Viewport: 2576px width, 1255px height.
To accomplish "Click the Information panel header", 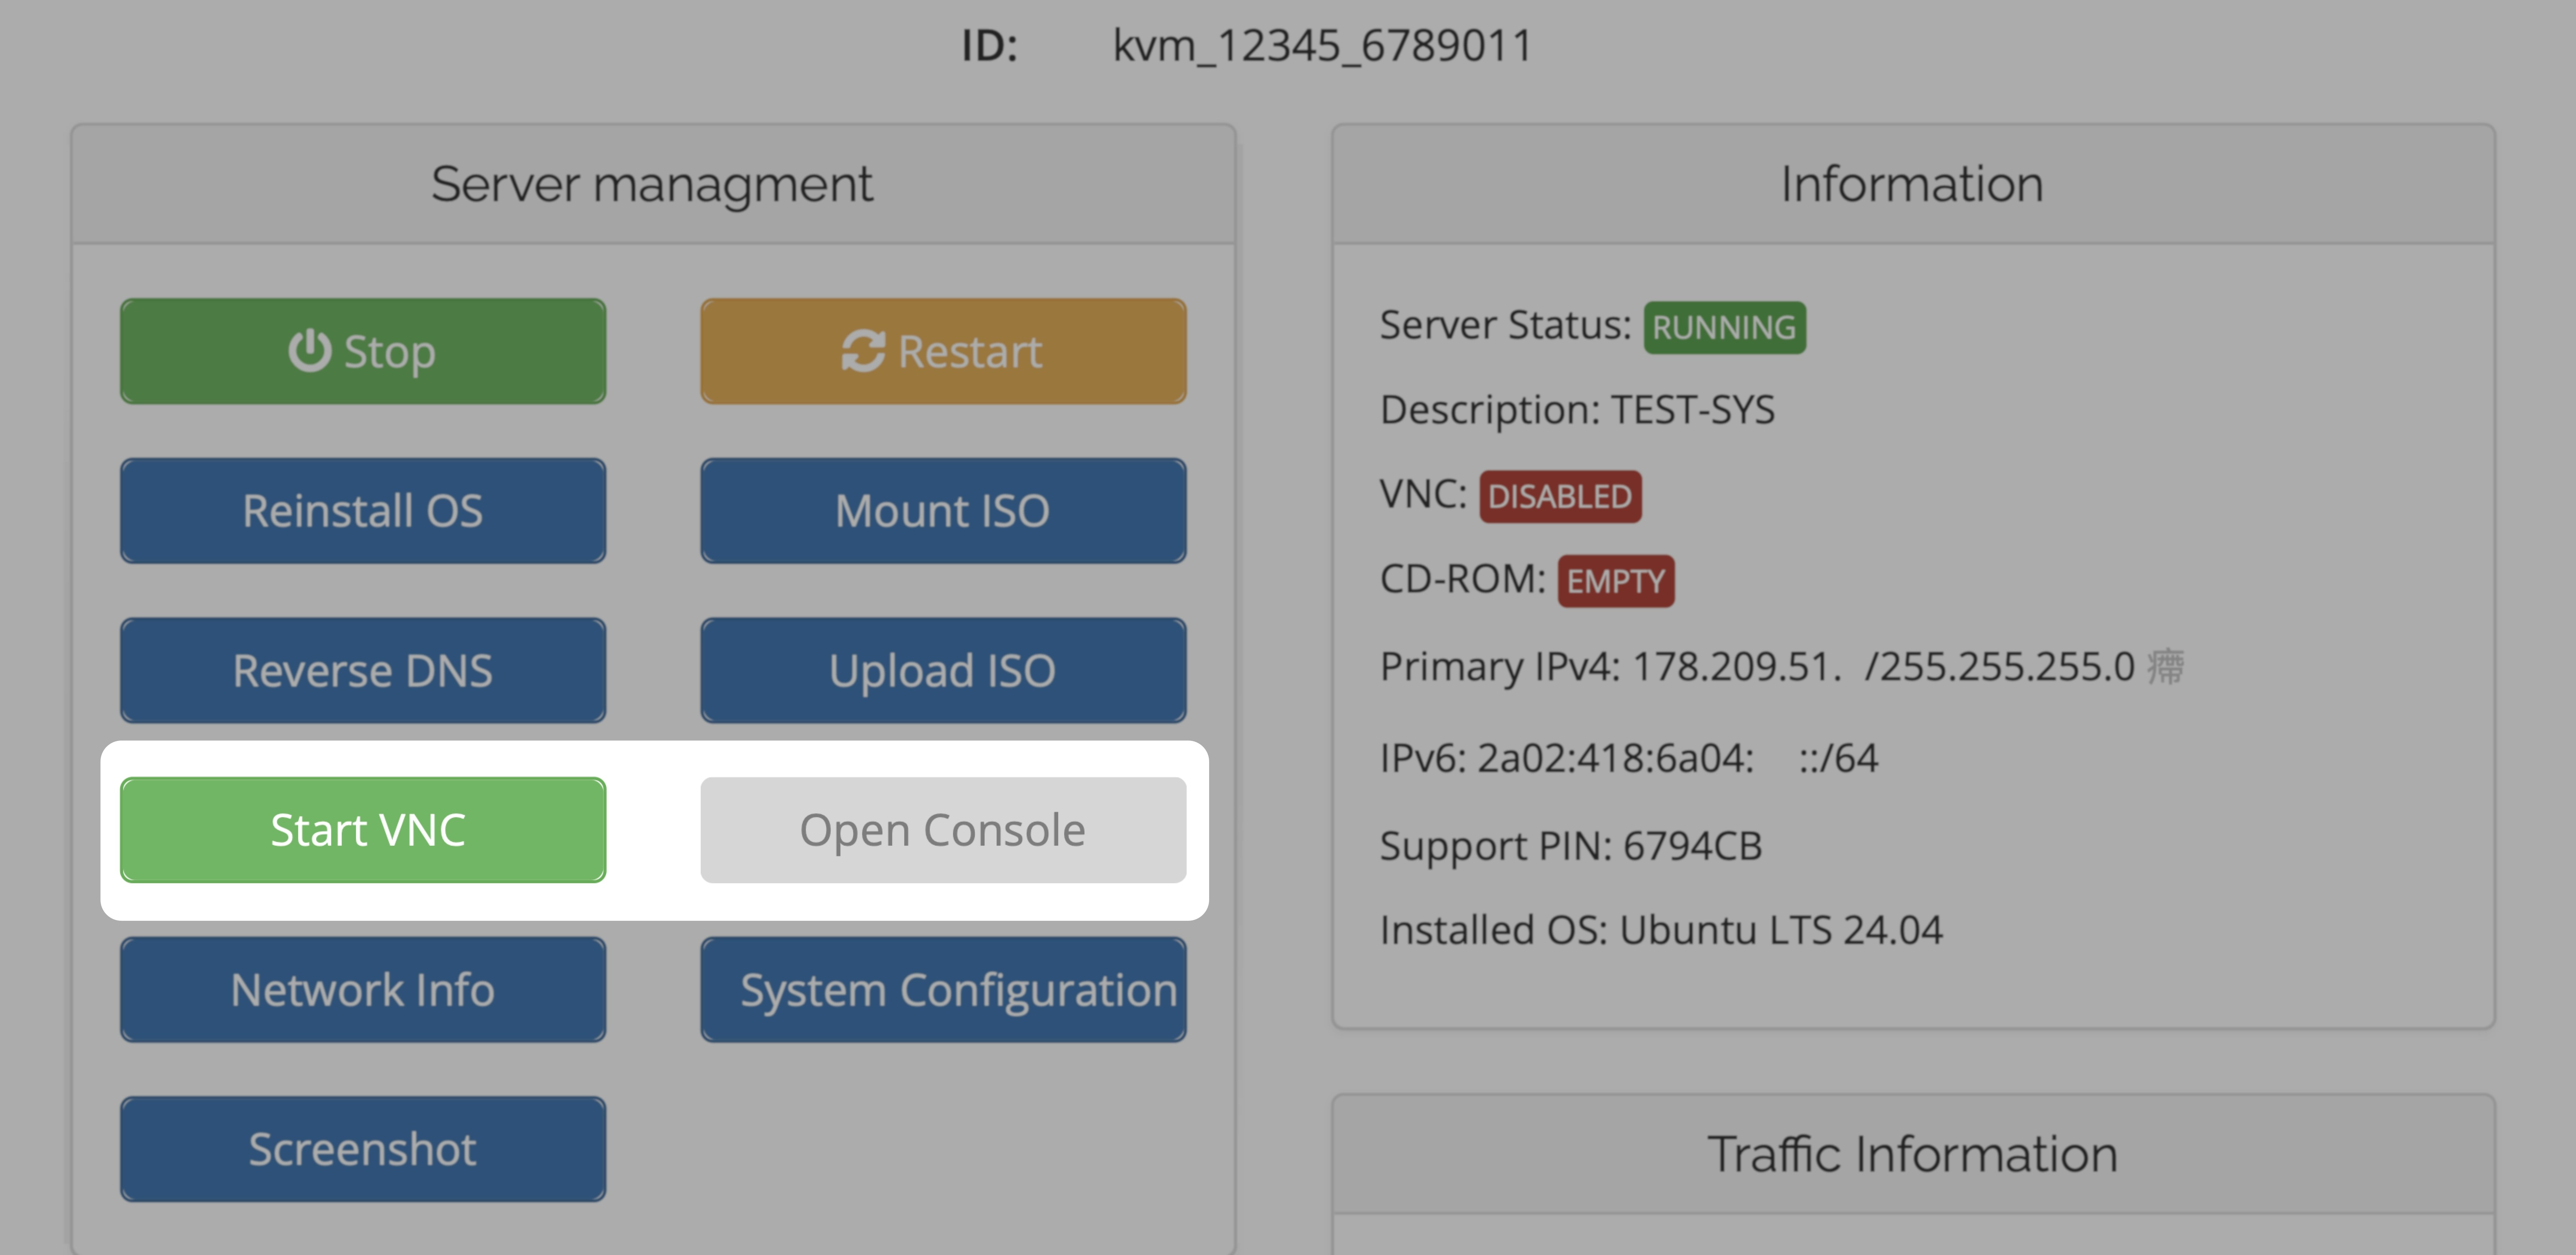I will click(x=1912, y=184).
